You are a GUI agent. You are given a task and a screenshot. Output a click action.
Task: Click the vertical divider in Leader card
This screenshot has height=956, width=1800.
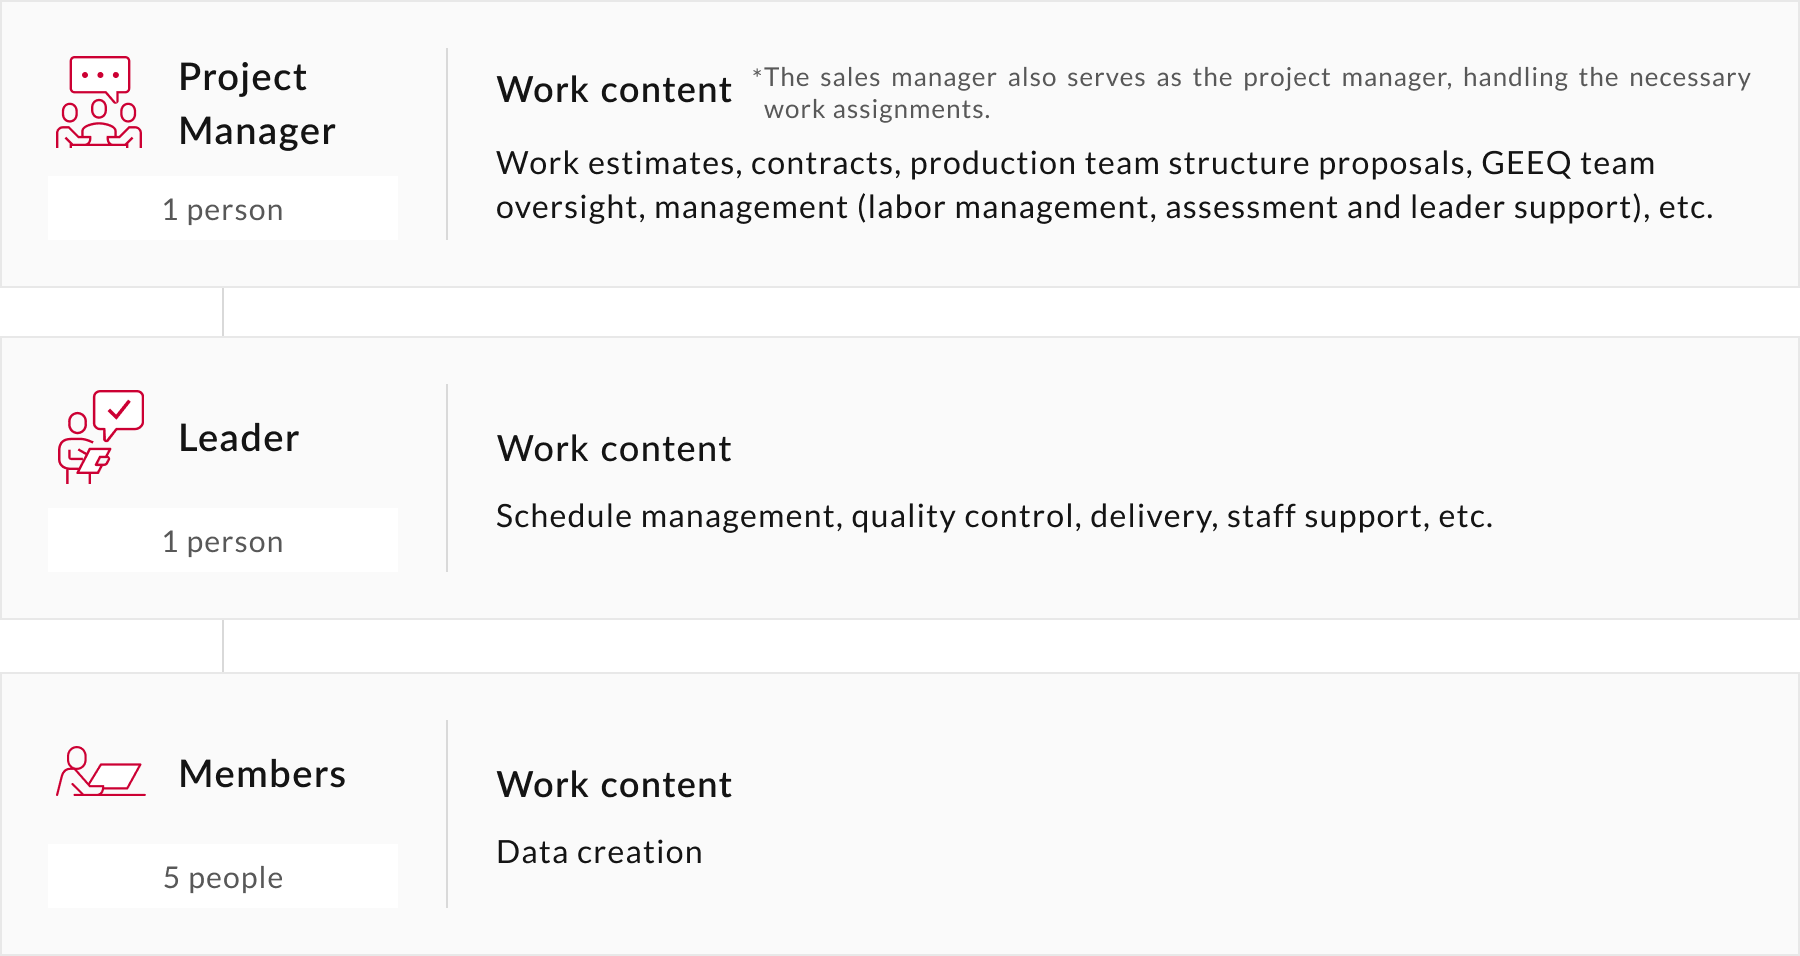(x=447, y=478)
